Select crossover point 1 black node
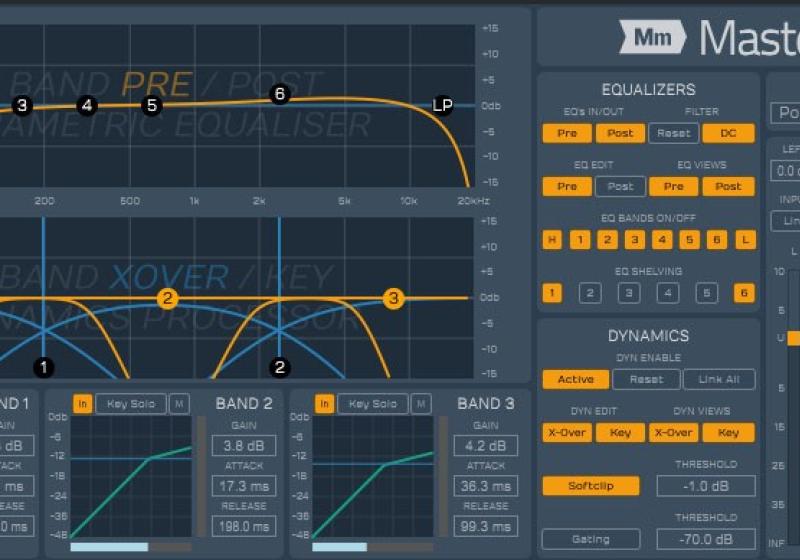This screenshot has width=800, height=560. point(43,367)
